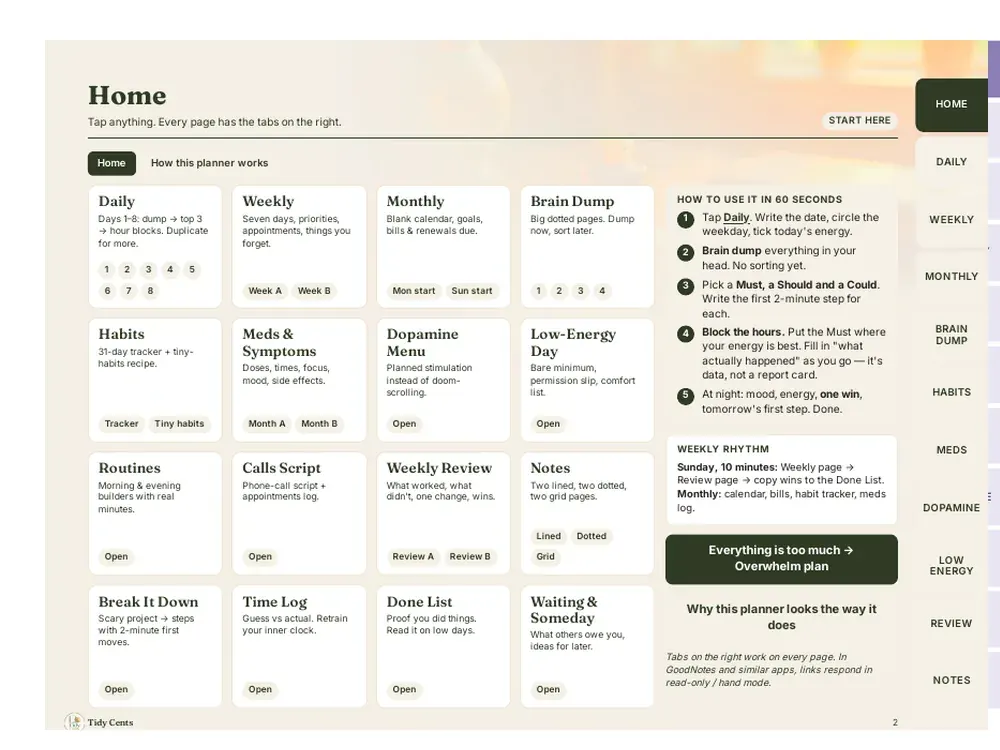Open Meds & Symptoms Month A
Image resolution: width=1000 pixels, height=750 pixels.
coord(267,424)
